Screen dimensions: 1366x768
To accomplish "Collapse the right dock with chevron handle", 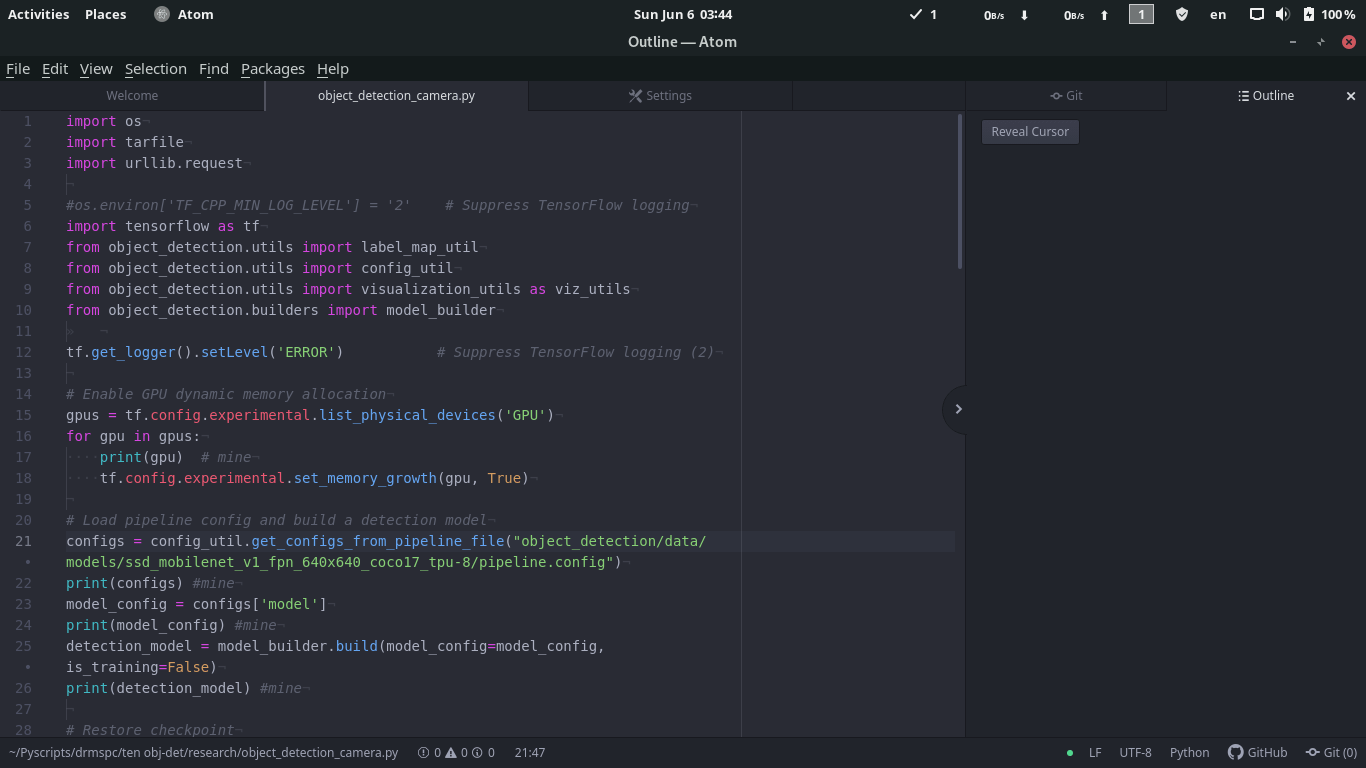I will [957, 409].
